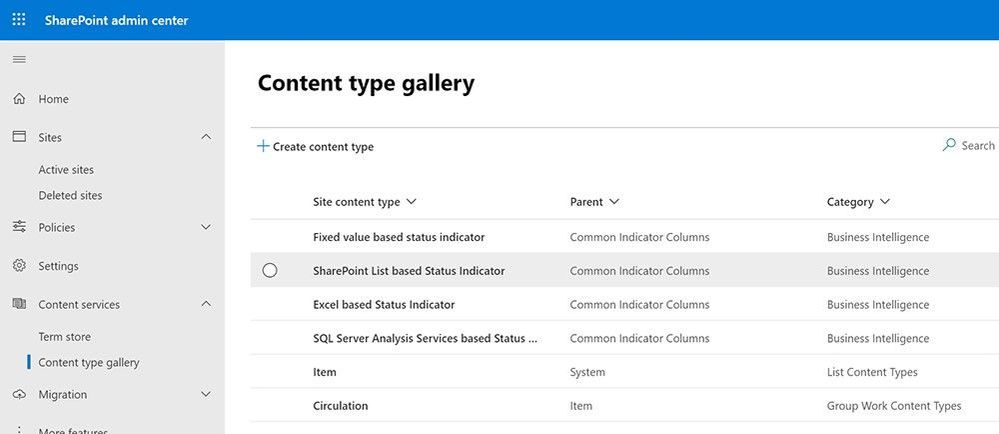Image resolution: width=999 pixels, height=434 pixels.
Task: Click the Sites window icon
Action: point(19,137)
